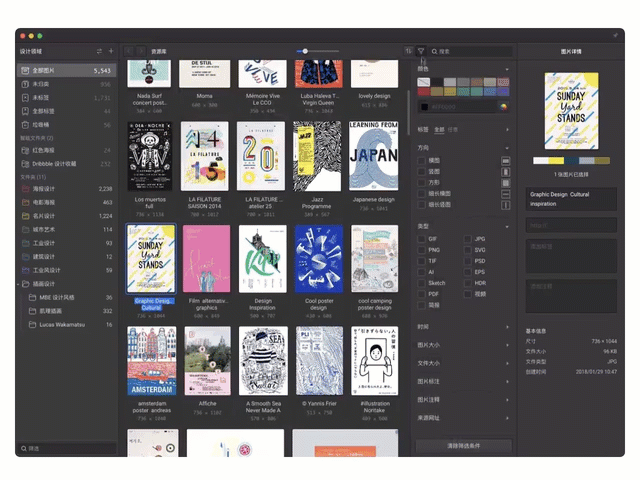Click the pin icon at top right
Screen dimensions: 640x480
pyautogui.click(x=616, y=36)
